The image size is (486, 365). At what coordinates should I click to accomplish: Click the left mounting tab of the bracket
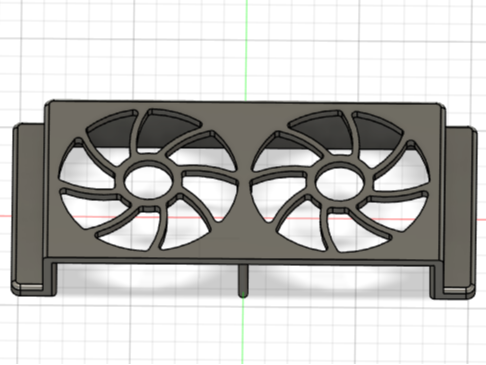pos(28,207)
